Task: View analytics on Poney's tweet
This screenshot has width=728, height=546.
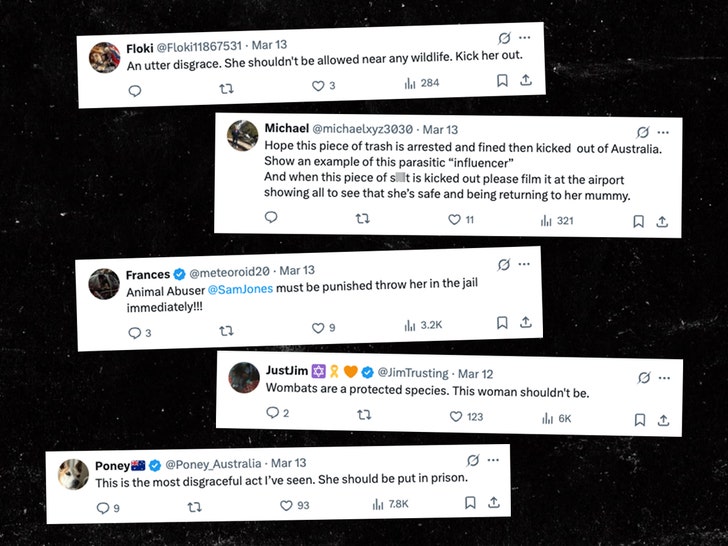Action: tap(390, 506)
